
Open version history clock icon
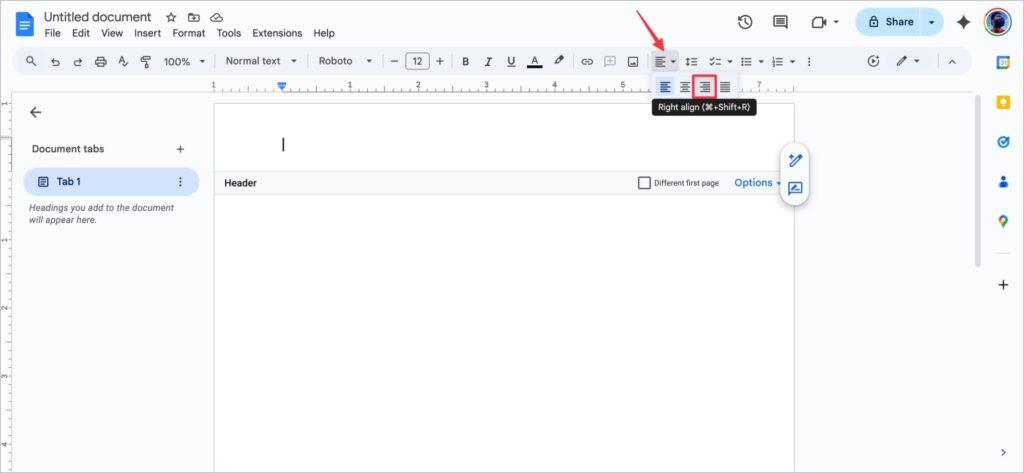click(x=744, y=22)
